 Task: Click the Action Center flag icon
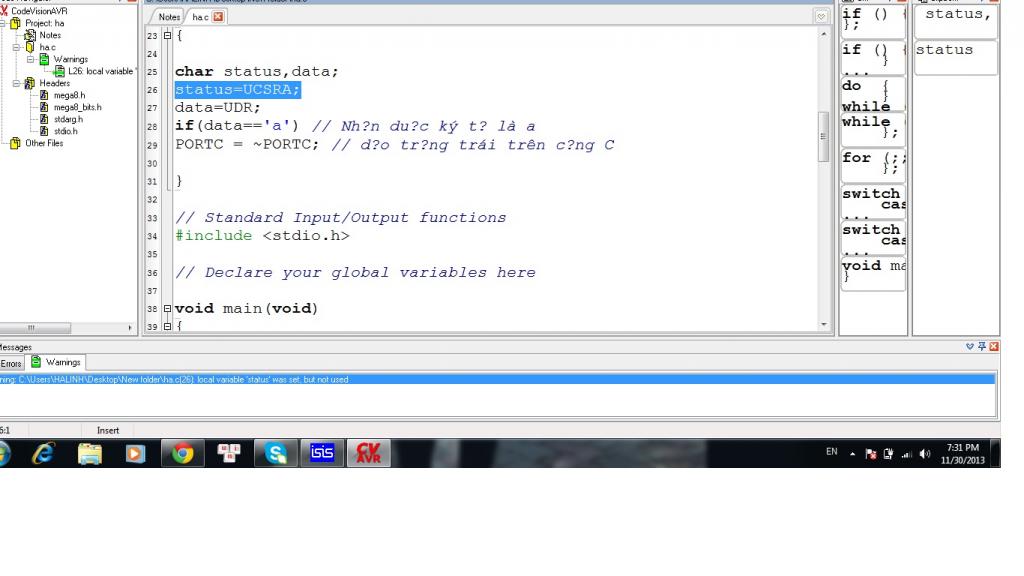[x=871, y=454]
